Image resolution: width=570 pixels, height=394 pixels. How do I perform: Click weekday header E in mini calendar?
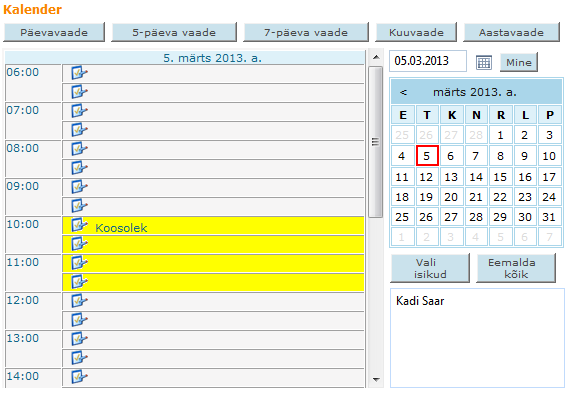coord(403,115)
